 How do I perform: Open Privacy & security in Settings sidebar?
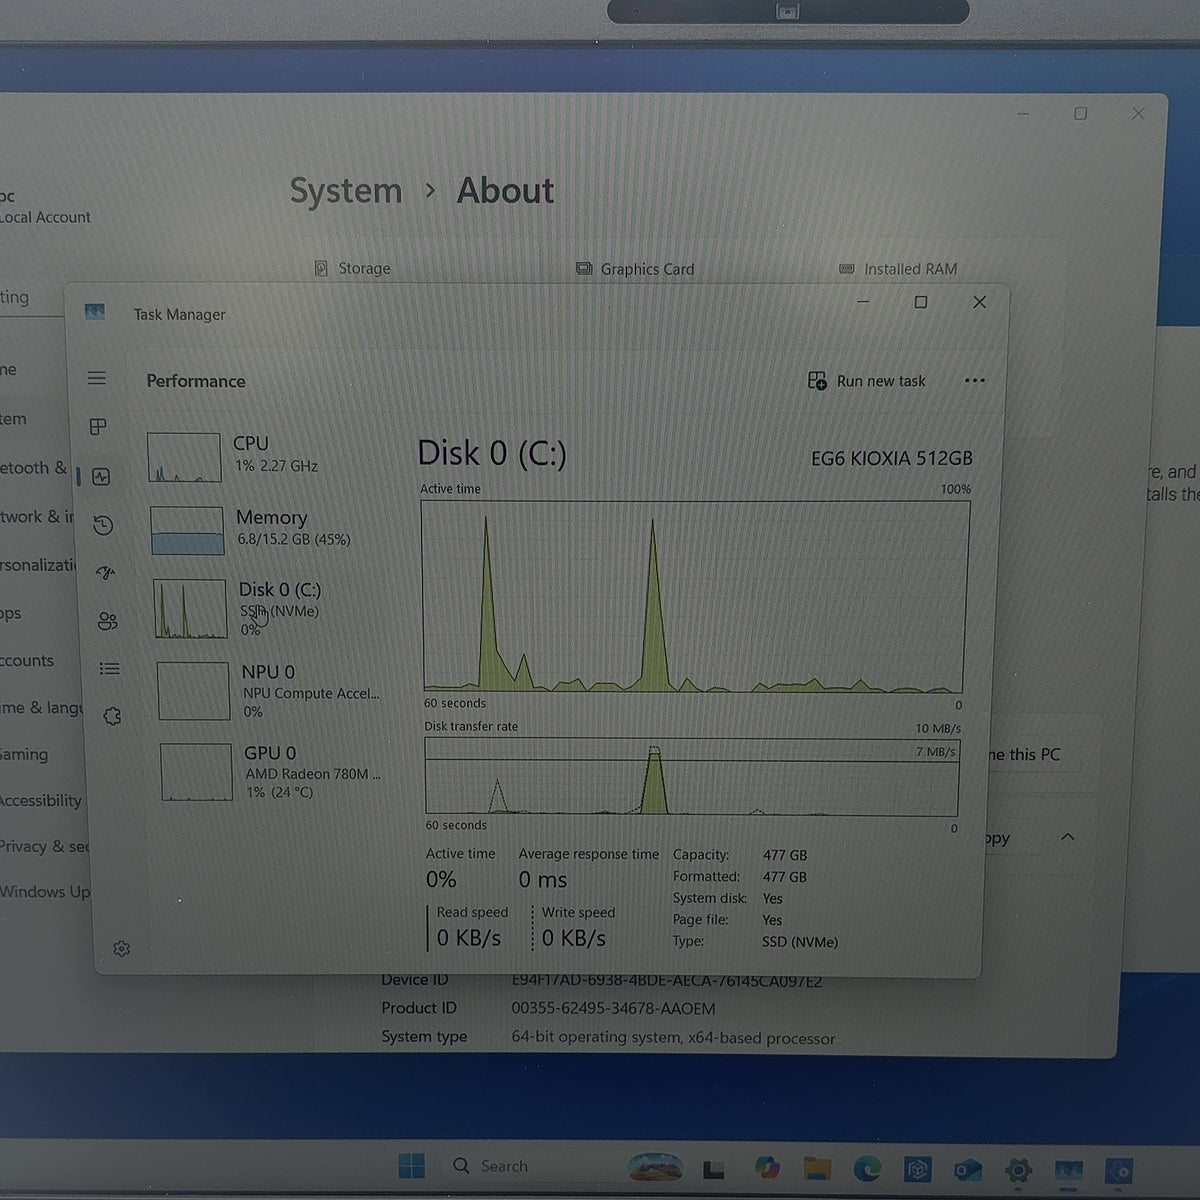[45, 846]
